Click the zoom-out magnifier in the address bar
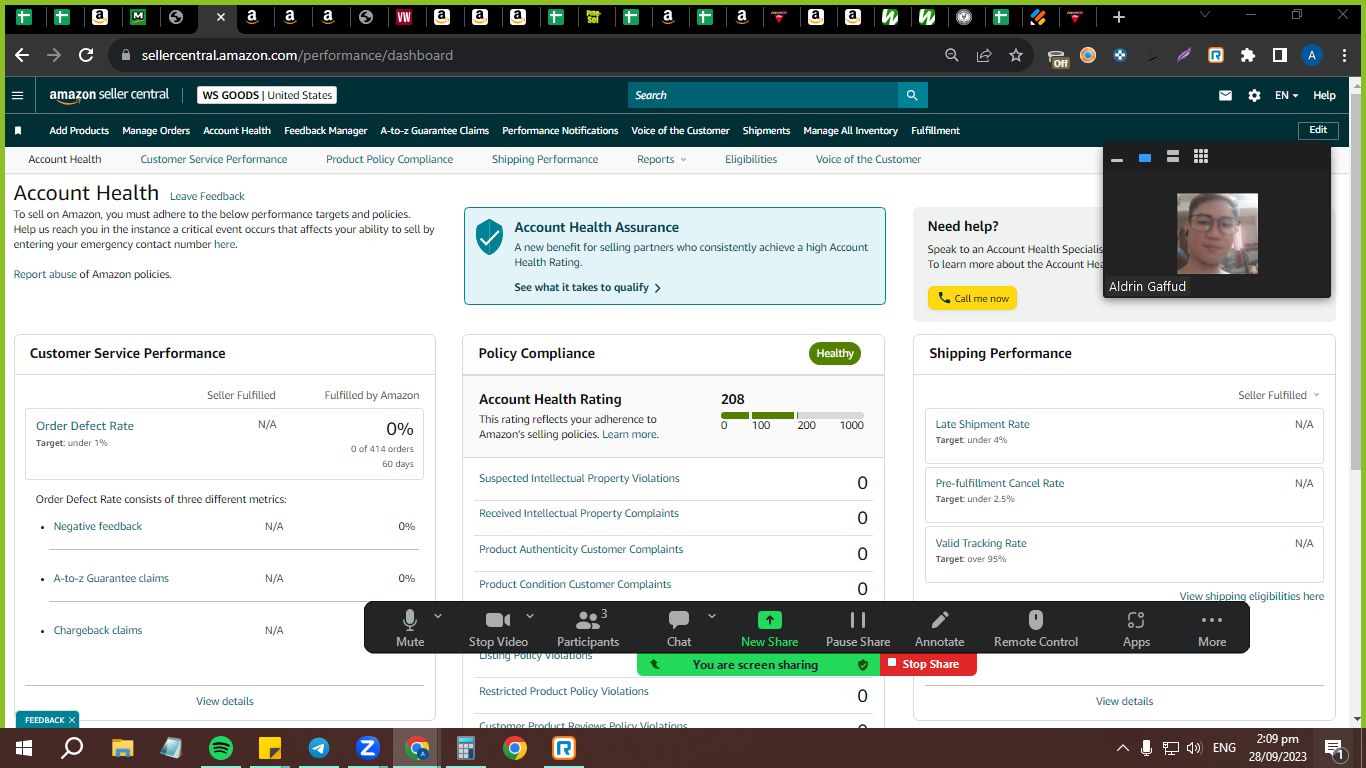Image resolution: width=1366 pixels, height=768 pixels. tap(952, 55)
